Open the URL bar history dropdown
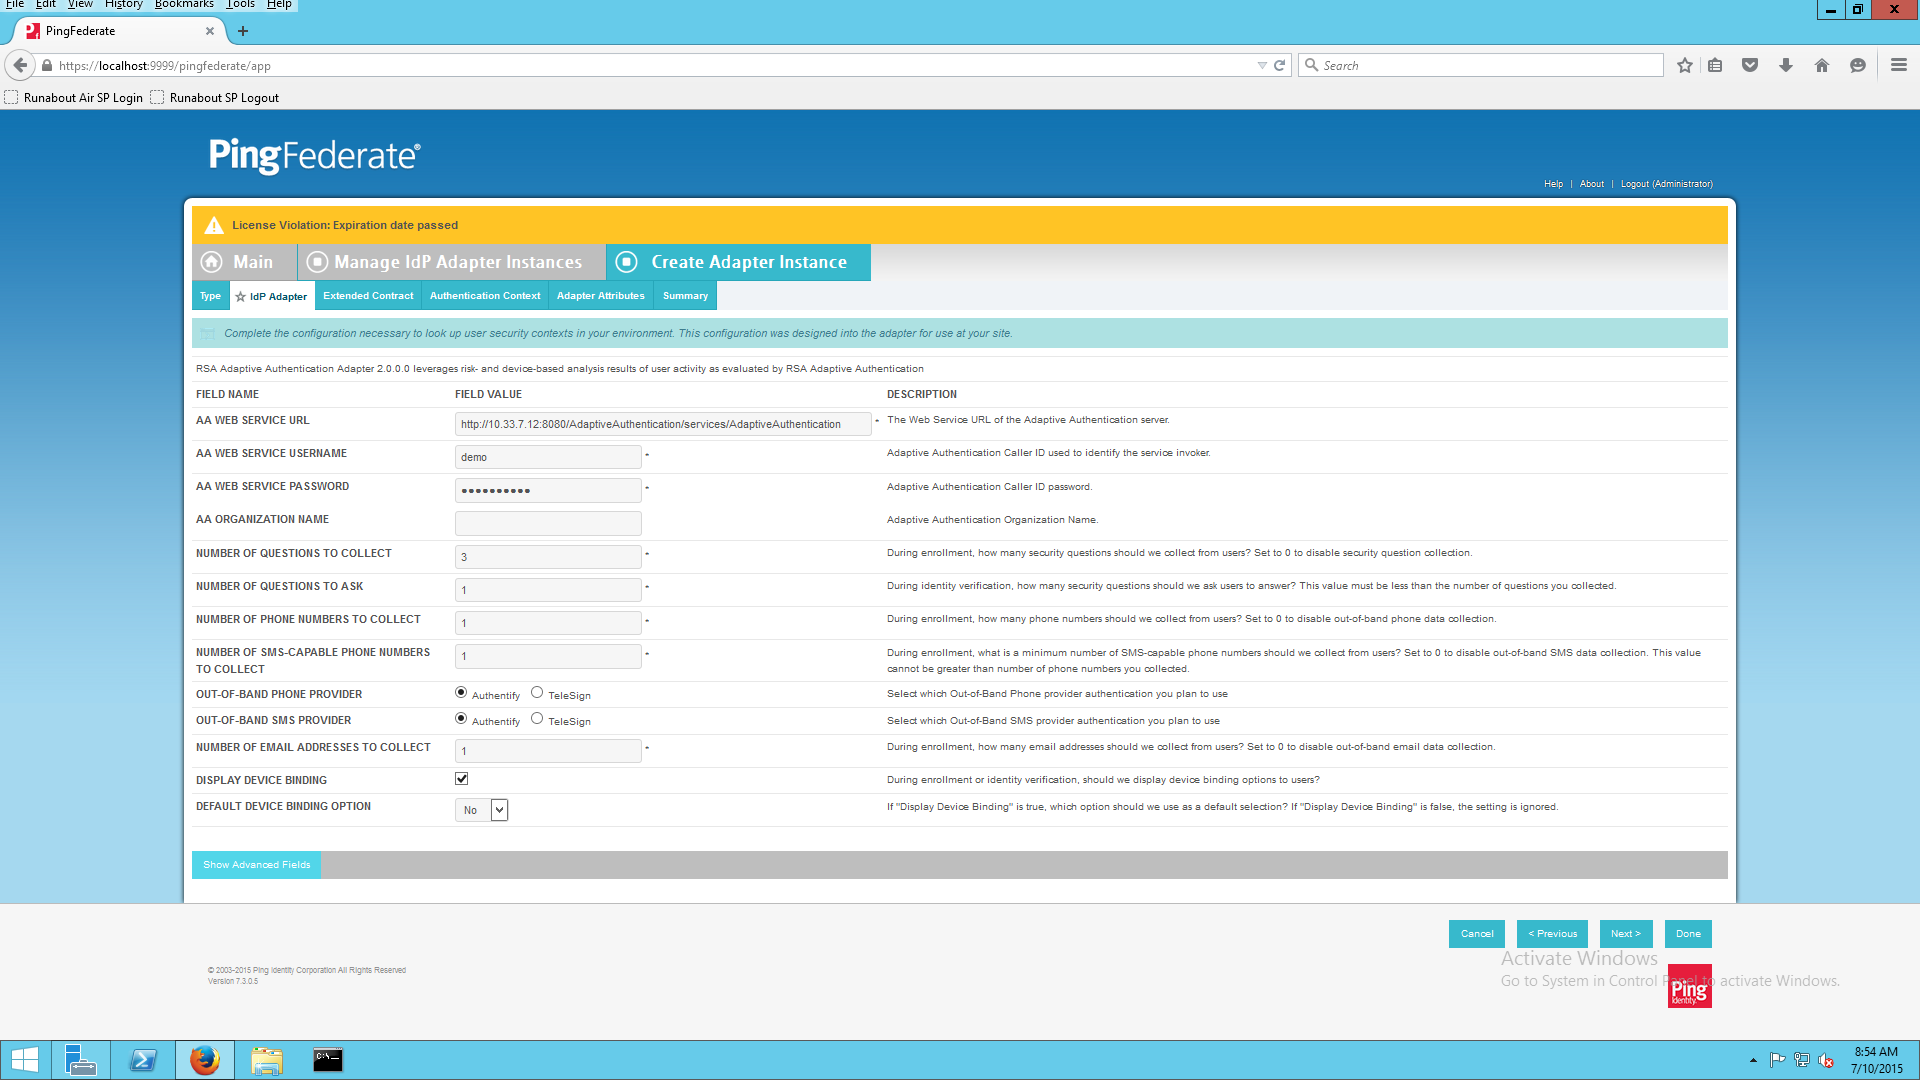The image size is (1920, 1080). pyautogui.click(x=1262, y=65)
